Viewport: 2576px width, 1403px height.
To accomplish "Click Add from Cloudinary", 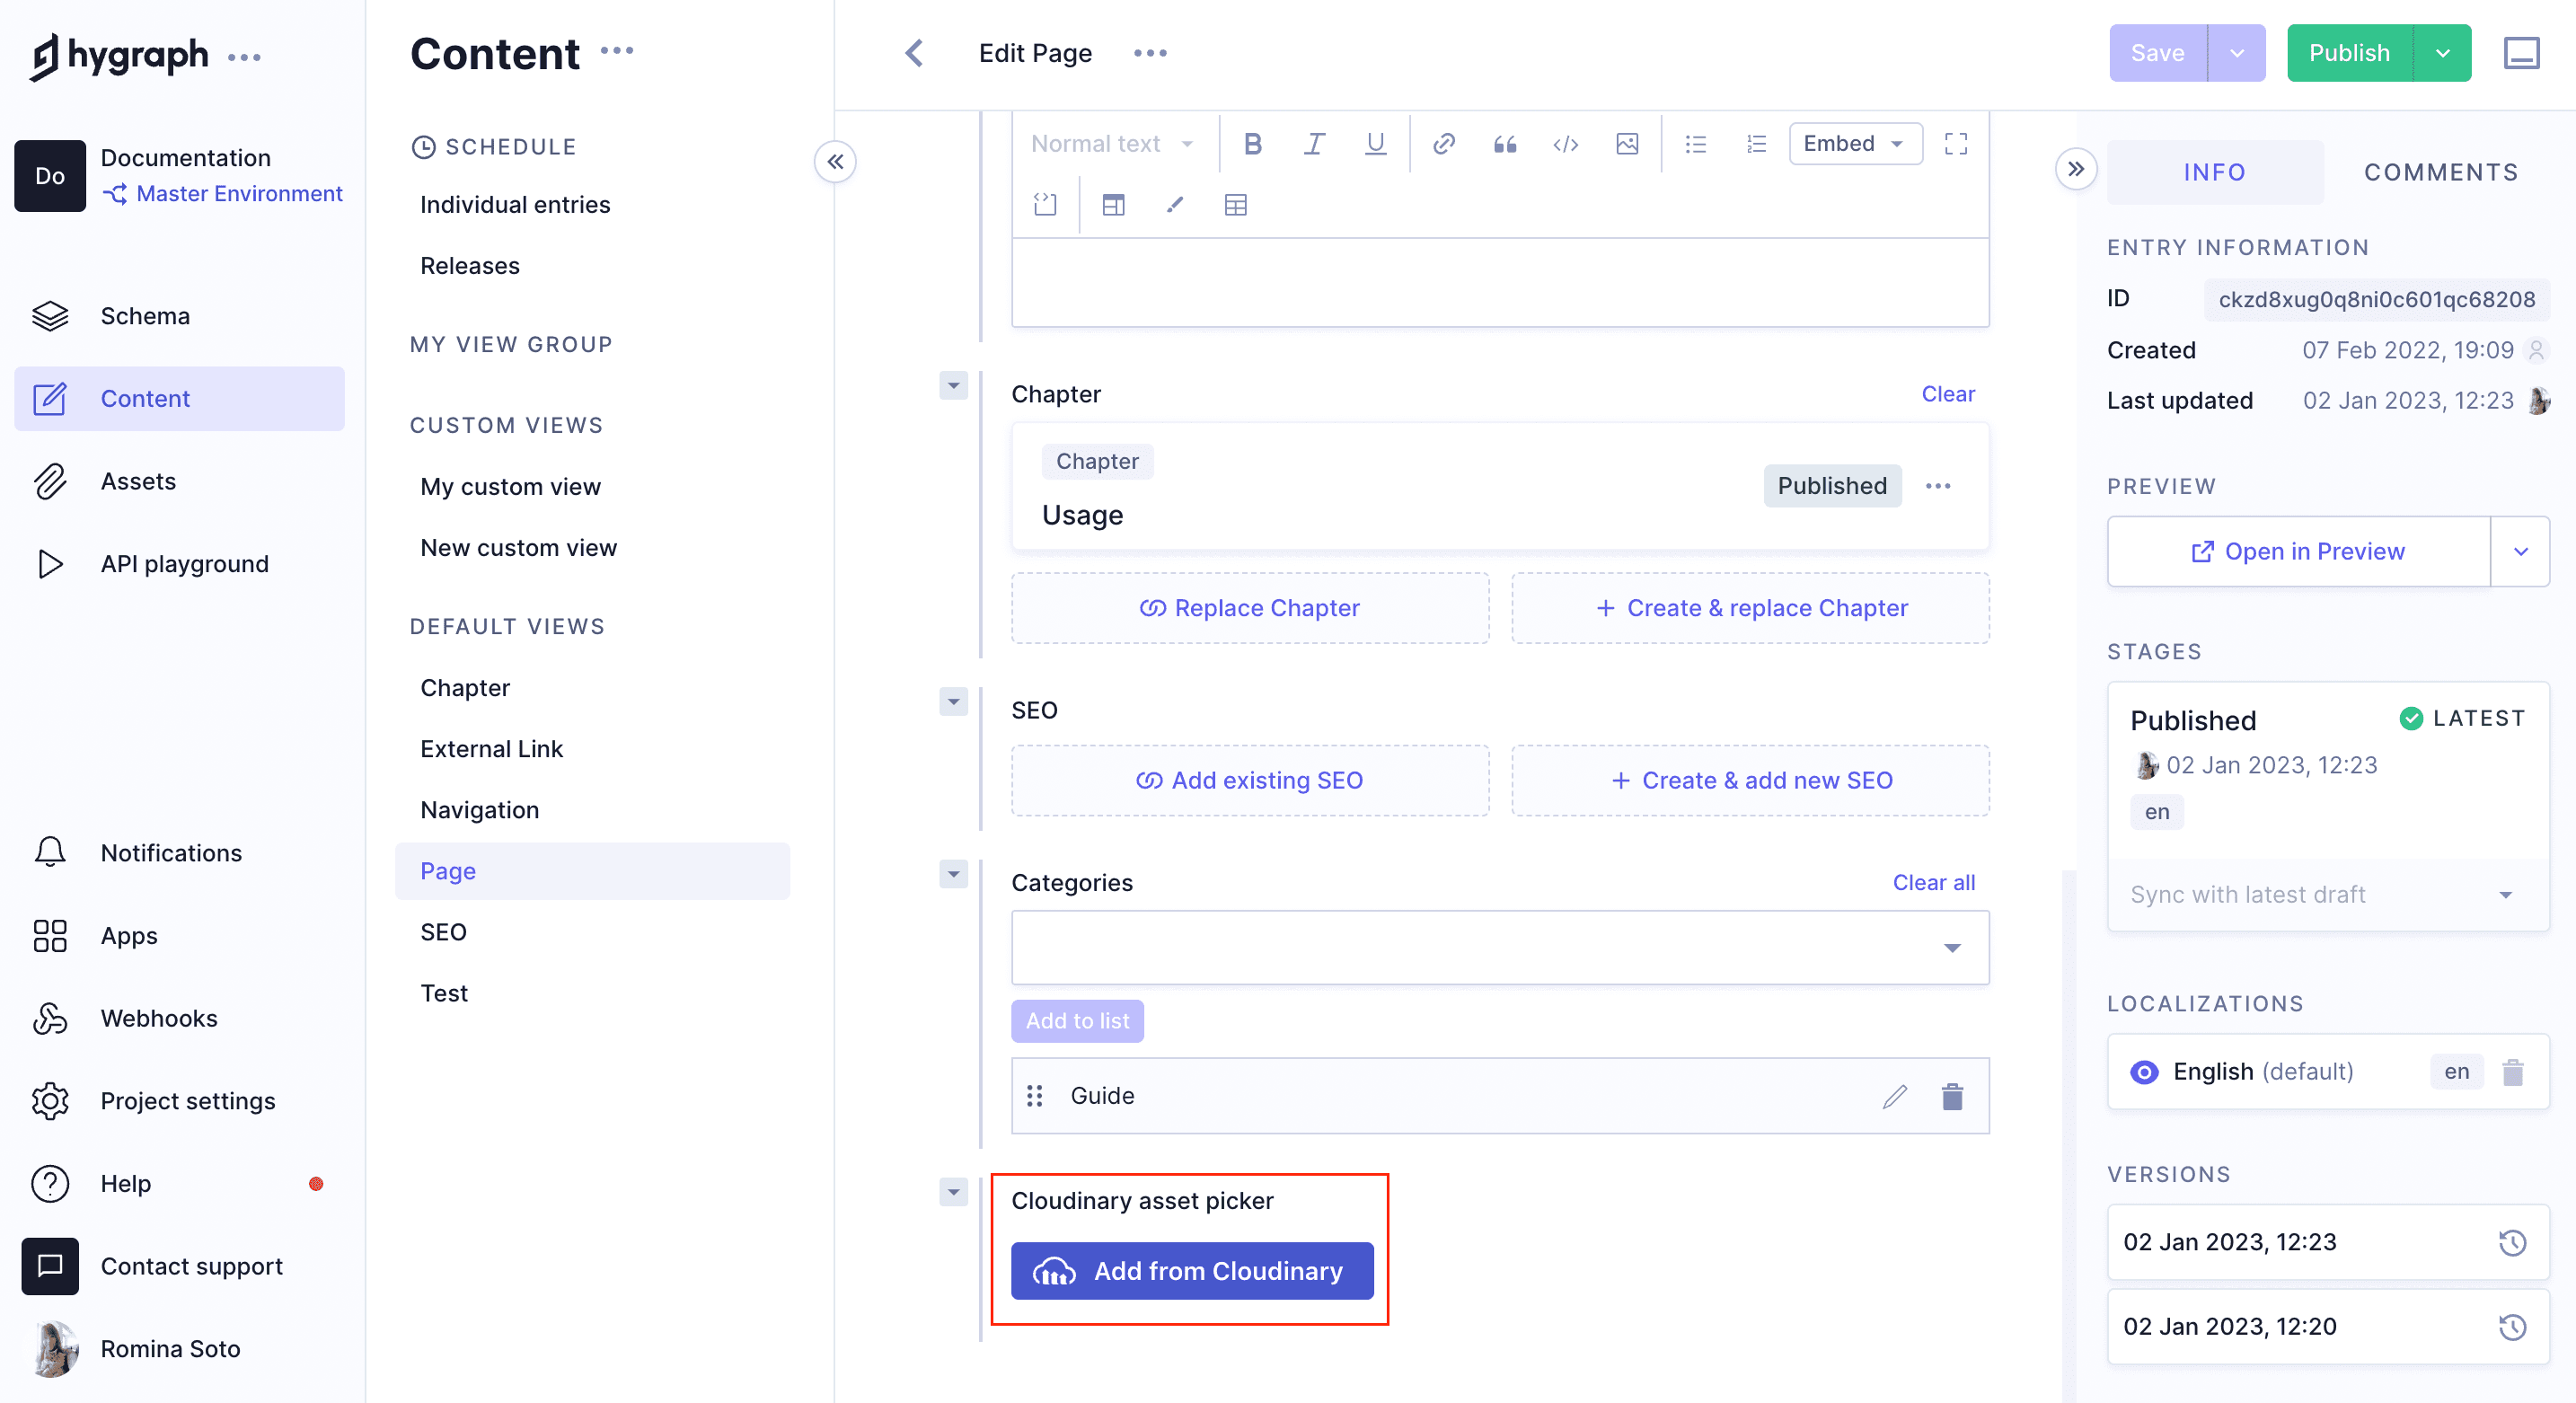I will (x=1191, y=1271).
